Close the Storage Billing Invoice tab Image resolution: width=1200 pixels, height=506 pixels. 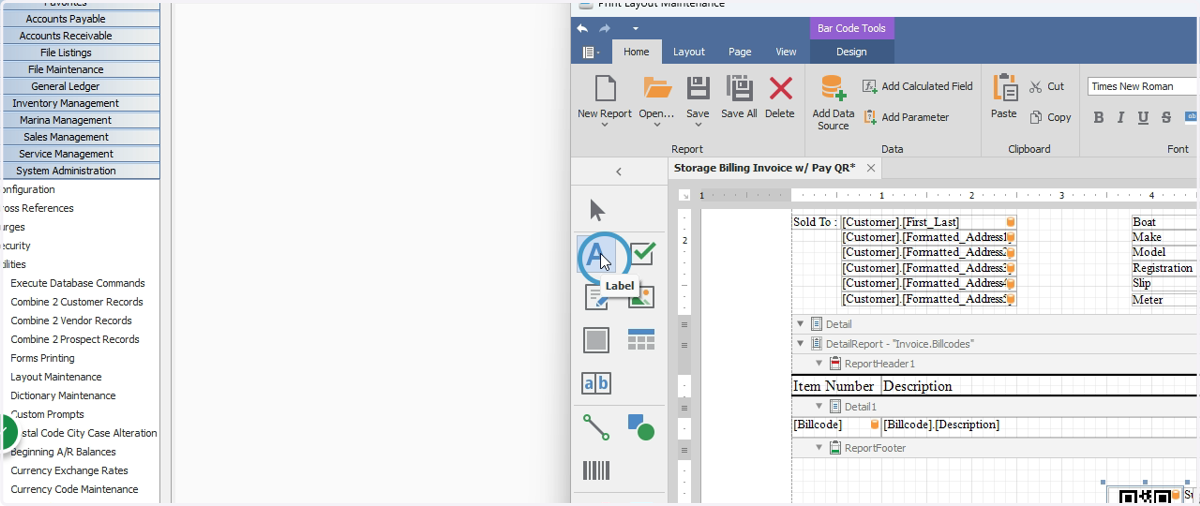[x=871, y=168]
